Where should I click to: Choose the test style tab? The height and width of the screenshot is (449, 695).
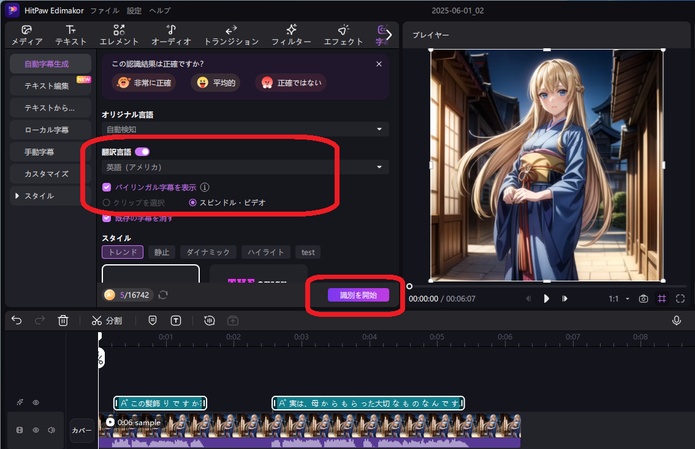308,252
